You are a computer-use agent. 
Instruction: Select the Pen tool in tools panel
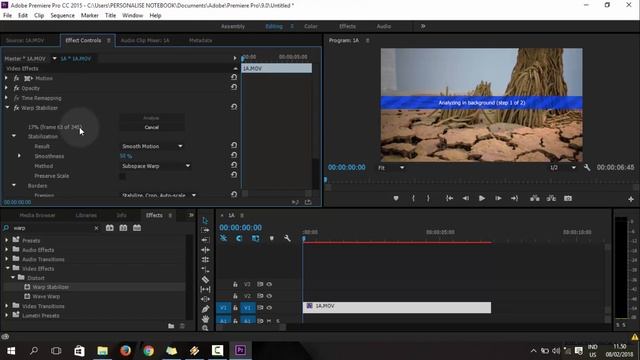pos(205,309)
